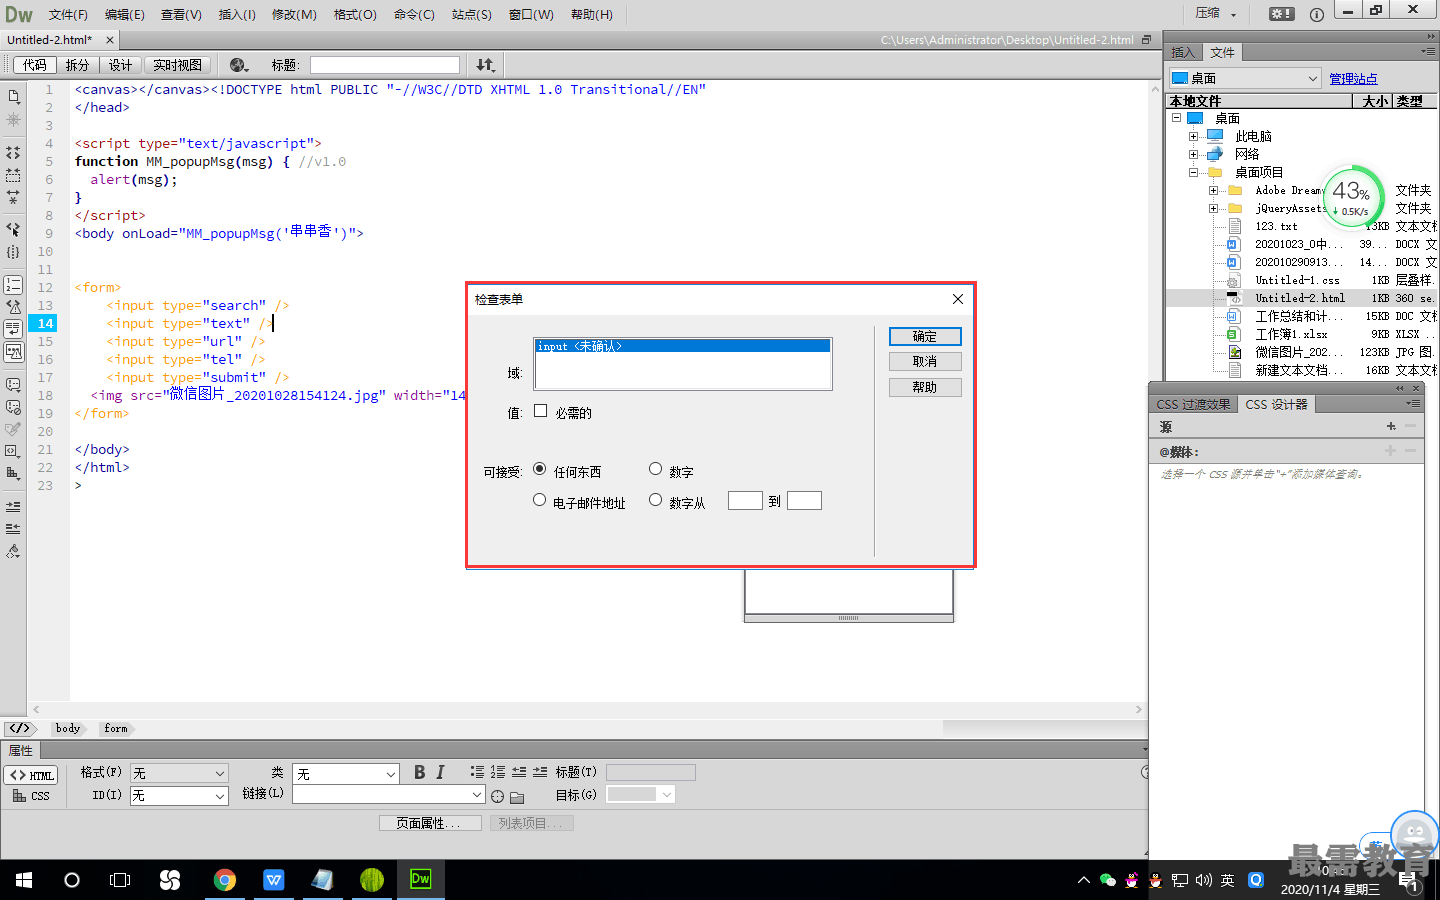This screenshot has width=1440, height=900.
Task: Apply bold with the B icon
Action: pos(420,772)
